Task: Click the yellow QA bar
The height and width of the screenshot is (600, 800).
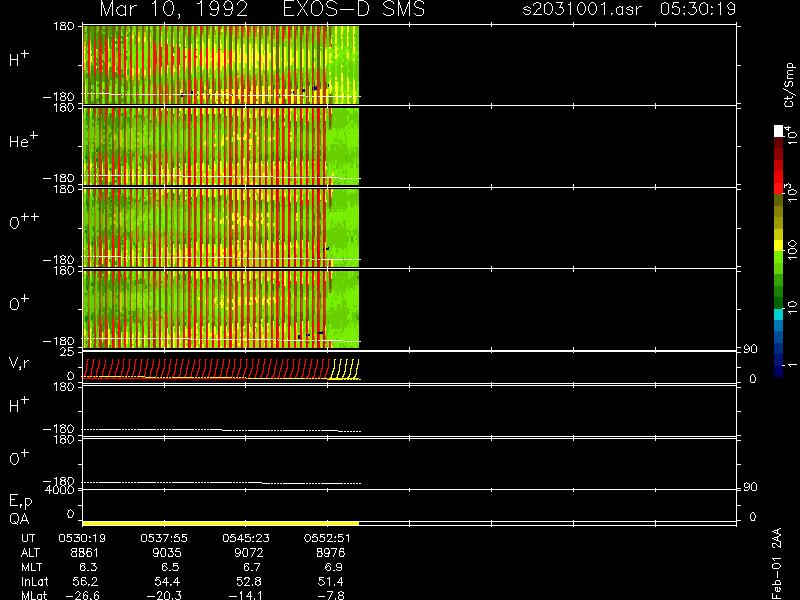Action: click(220, 523)
